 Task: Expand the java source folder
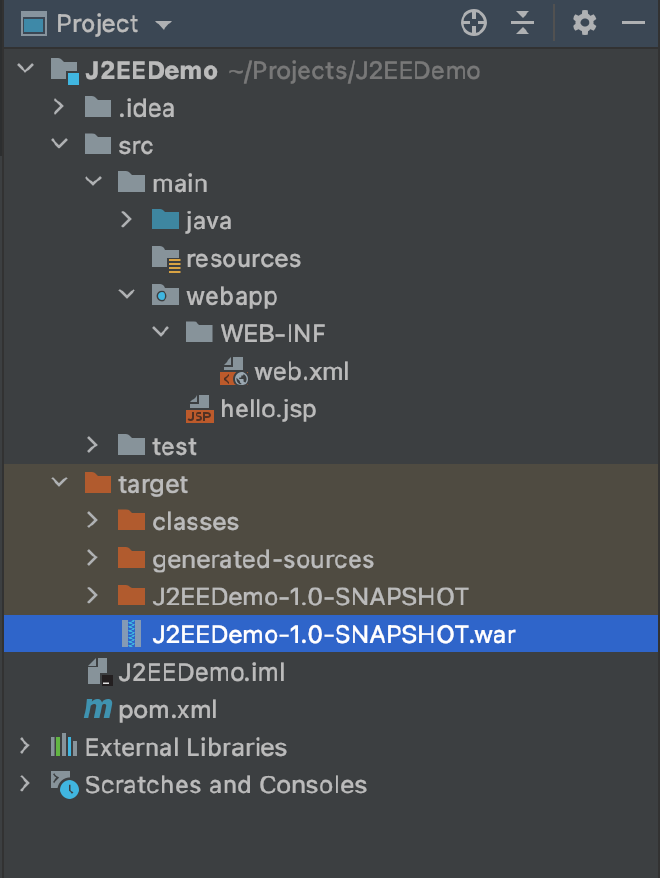tap(127, 220)
